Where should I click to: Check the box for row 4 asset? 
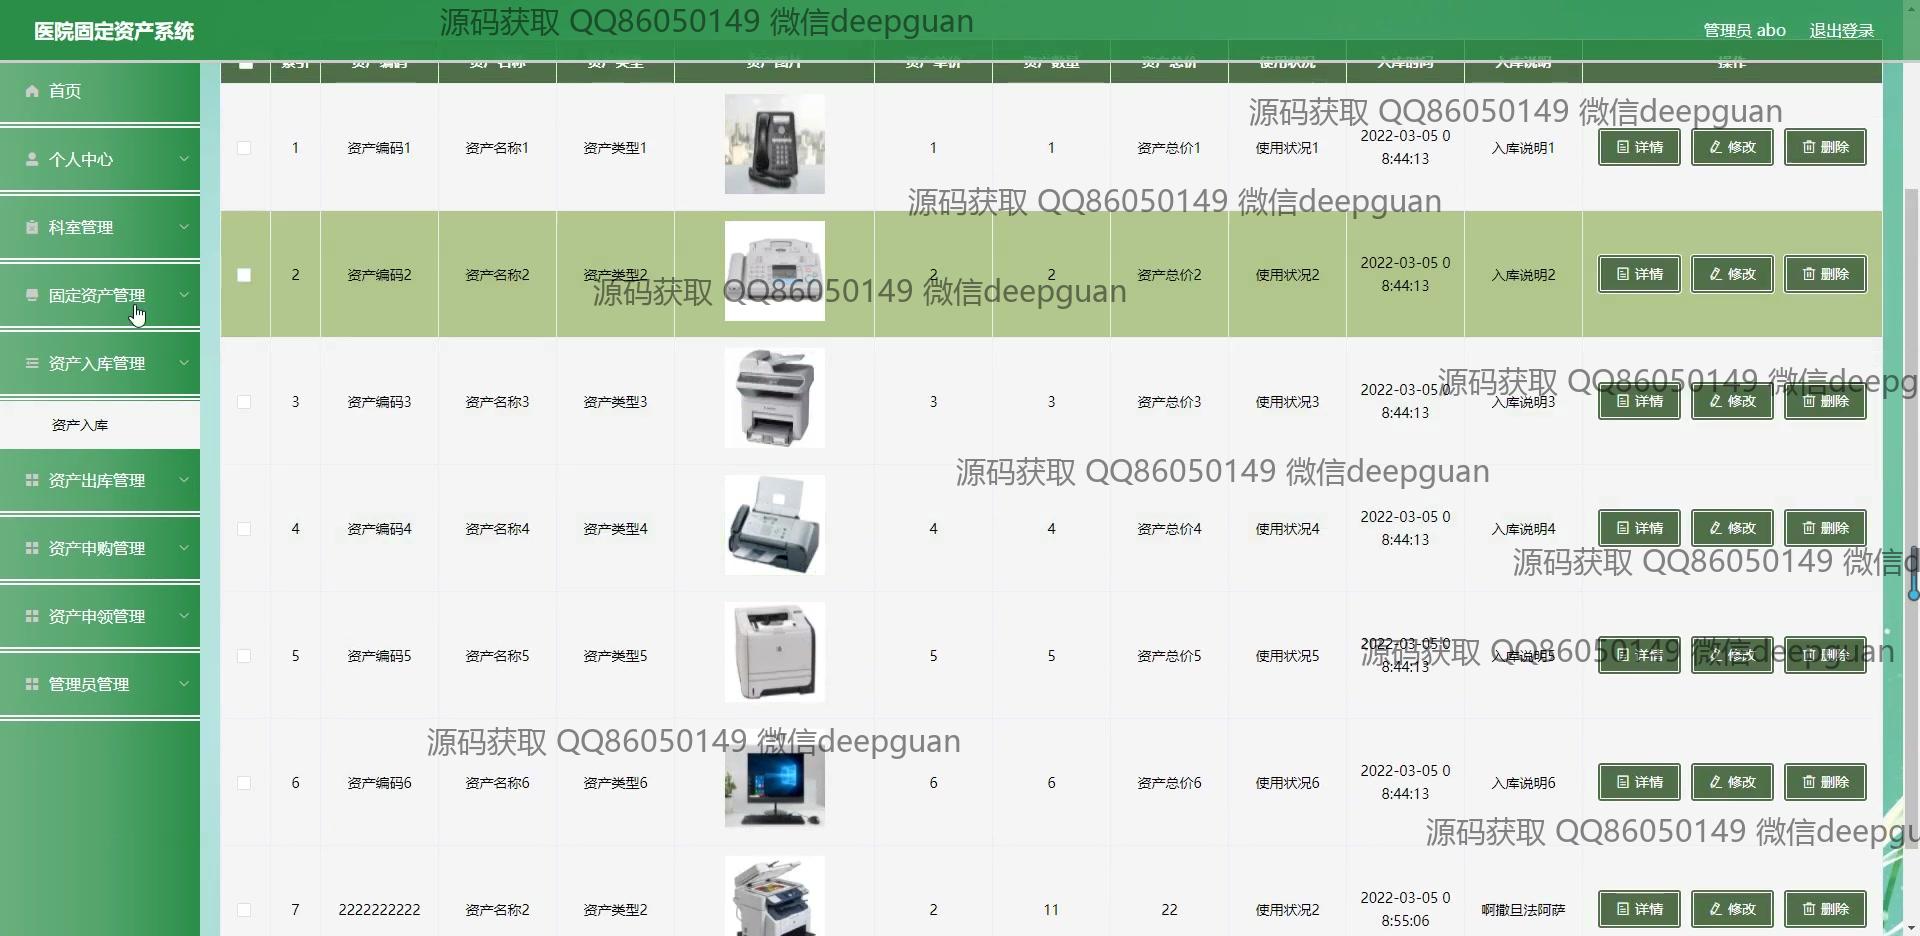[x=244, y=529]
